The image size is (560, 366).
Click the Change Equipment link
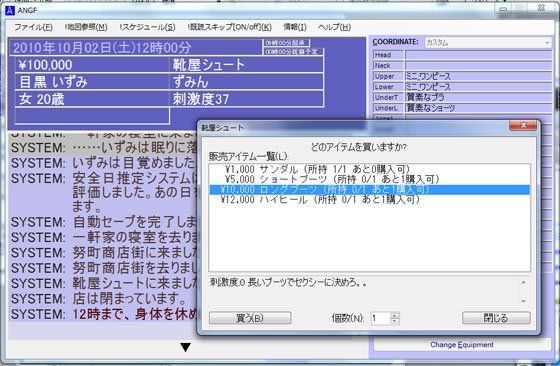pos(462,345)
